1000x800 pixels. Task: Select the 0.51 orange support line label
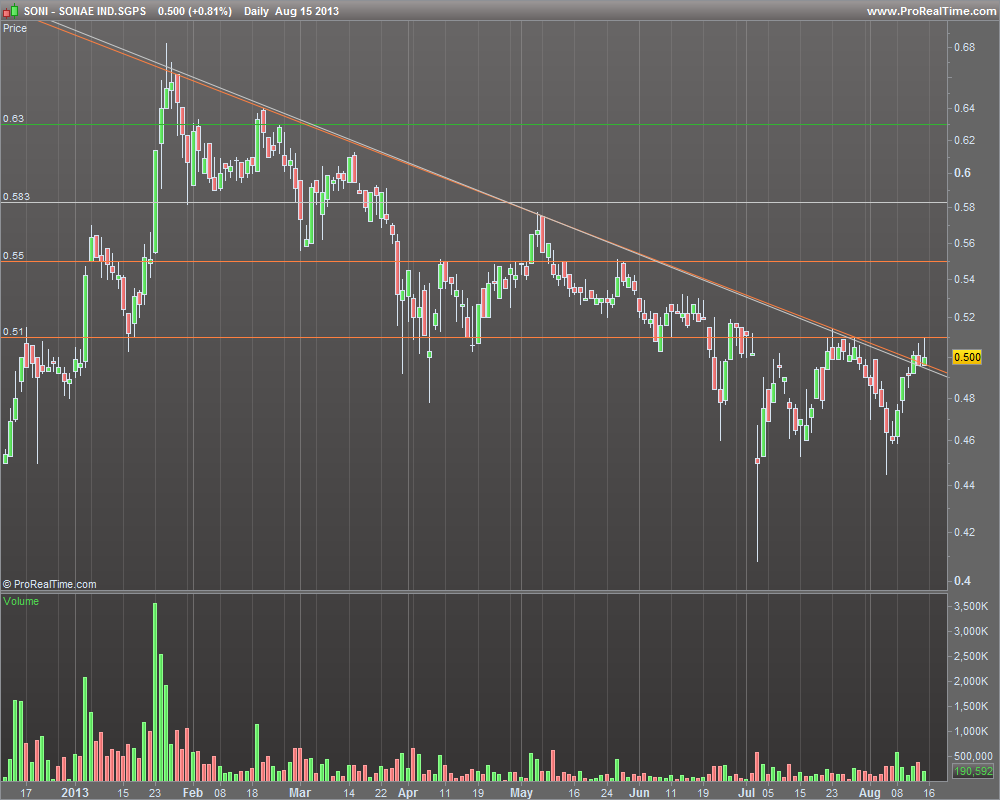click(x=13, y=331)
